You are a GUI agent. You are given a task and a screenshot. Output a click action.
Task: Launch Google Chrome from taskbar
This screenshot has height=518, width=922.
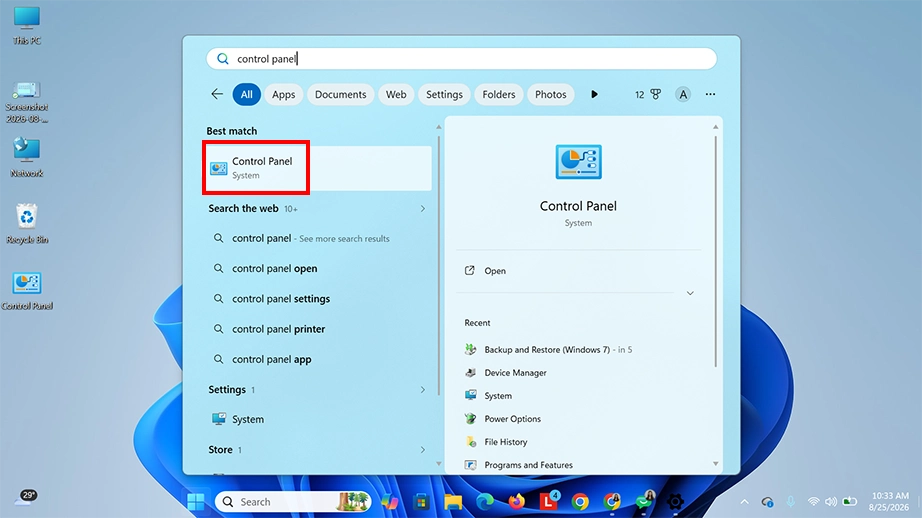click(580, 502)
